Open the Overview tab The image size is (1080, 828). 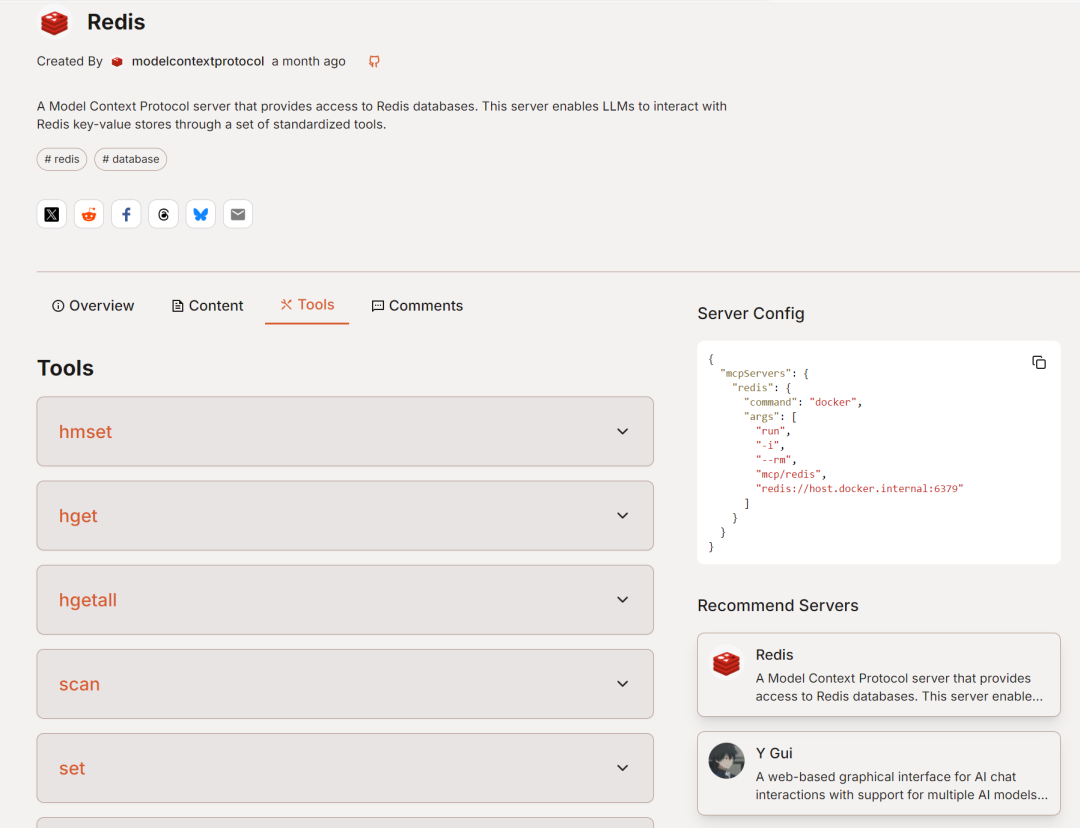[x=94, y=306]
